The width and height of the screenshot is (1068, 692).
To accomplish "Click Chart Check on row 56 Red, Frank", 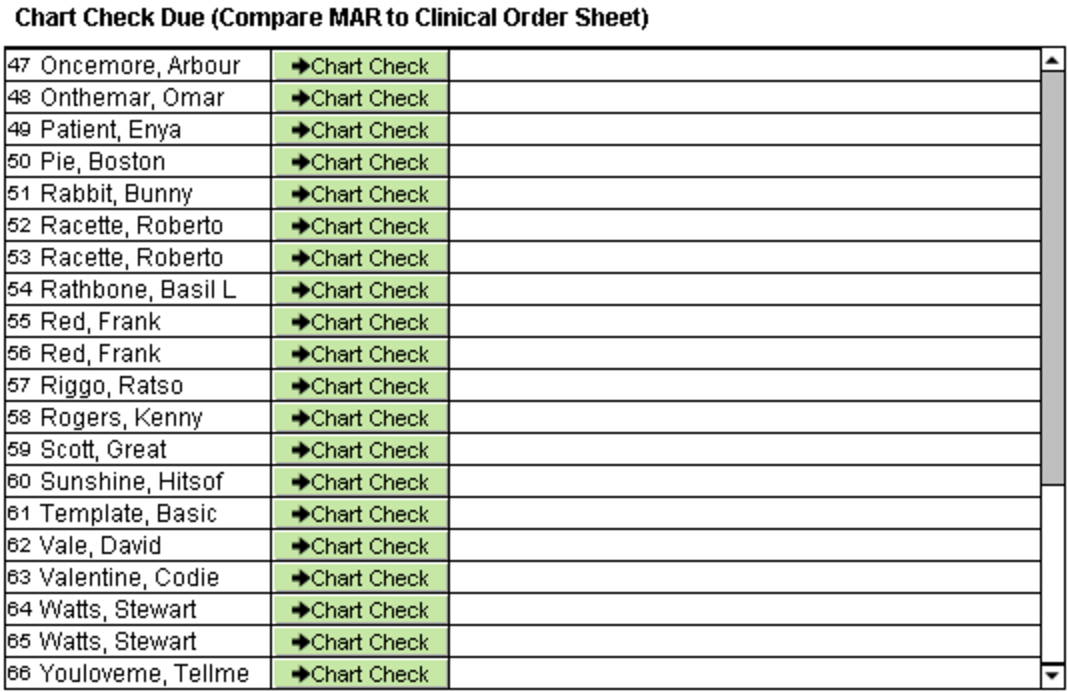I will [x=360, y=354].
